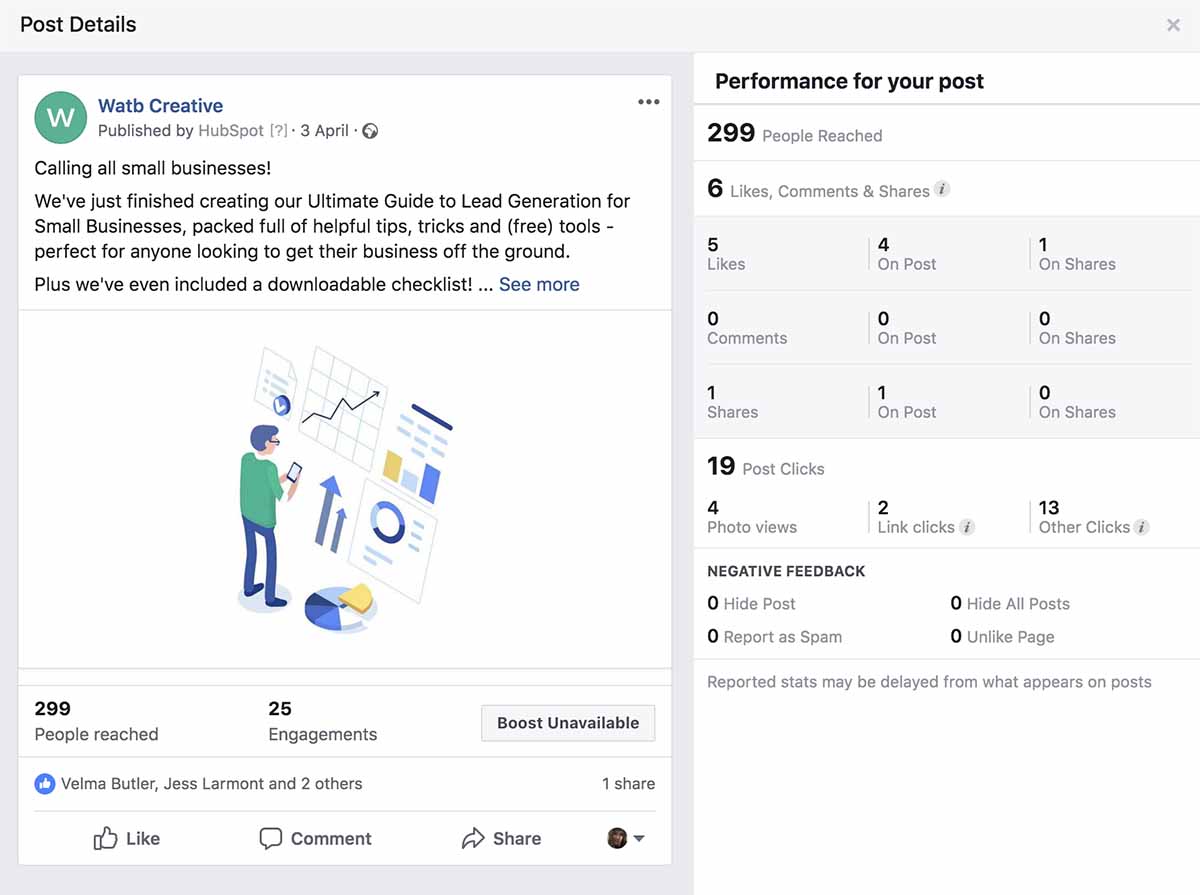Click the Watb Creative profile avatar

tap(60, 118)
